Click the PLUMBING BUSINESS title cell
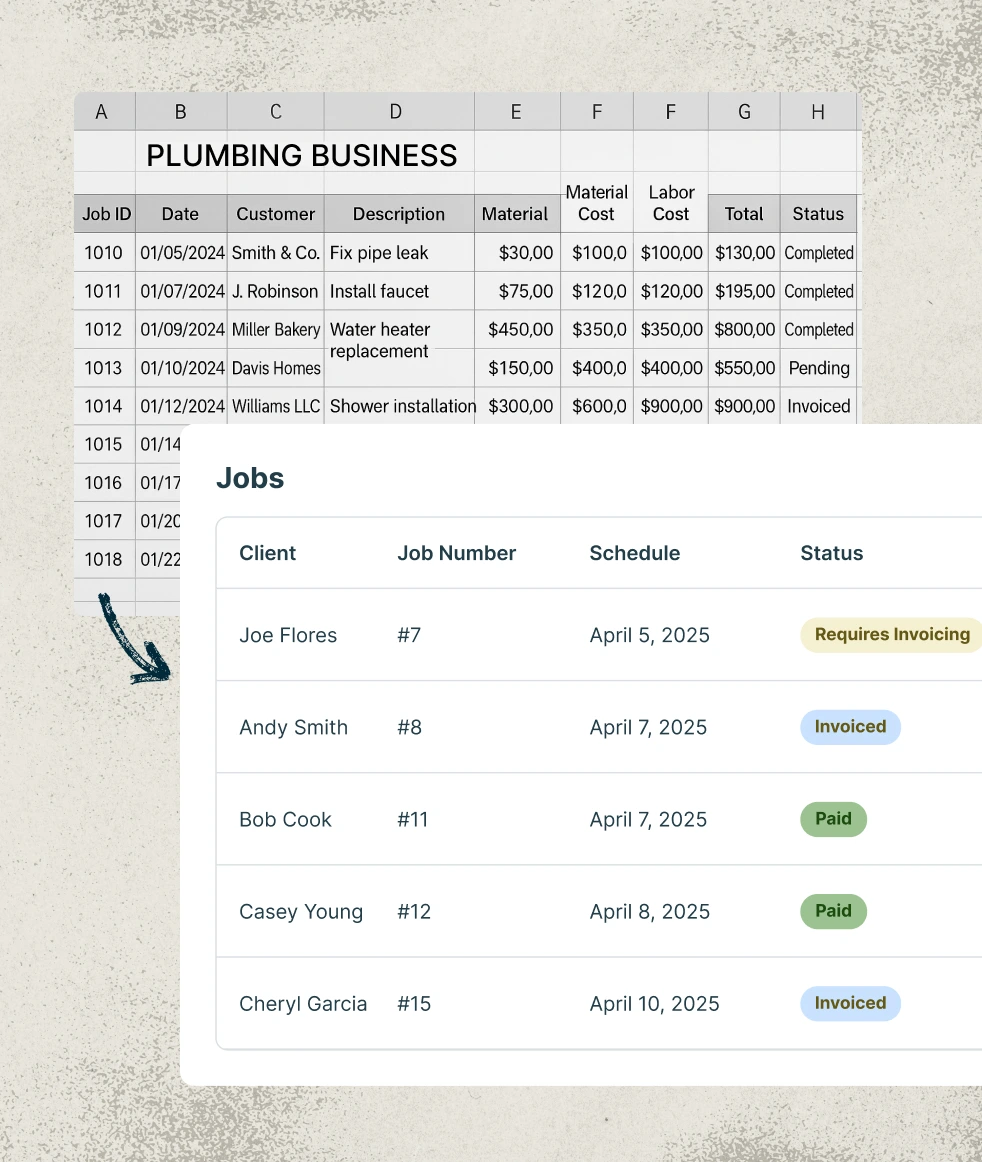 point(302,155)
